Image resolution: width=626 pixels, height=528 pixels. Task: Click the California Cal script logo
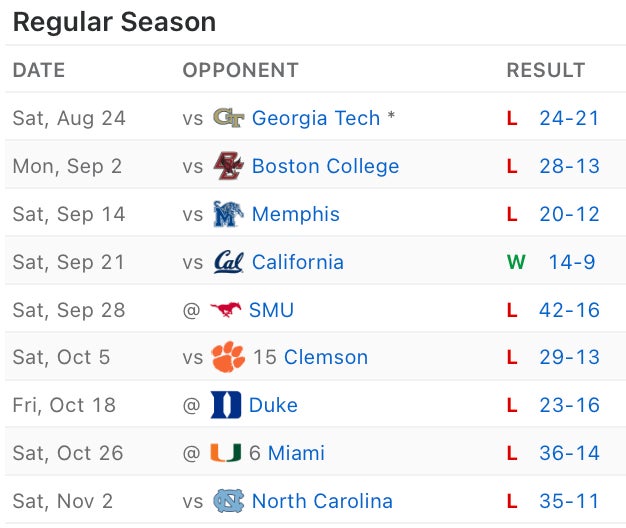tap(228, 262)
